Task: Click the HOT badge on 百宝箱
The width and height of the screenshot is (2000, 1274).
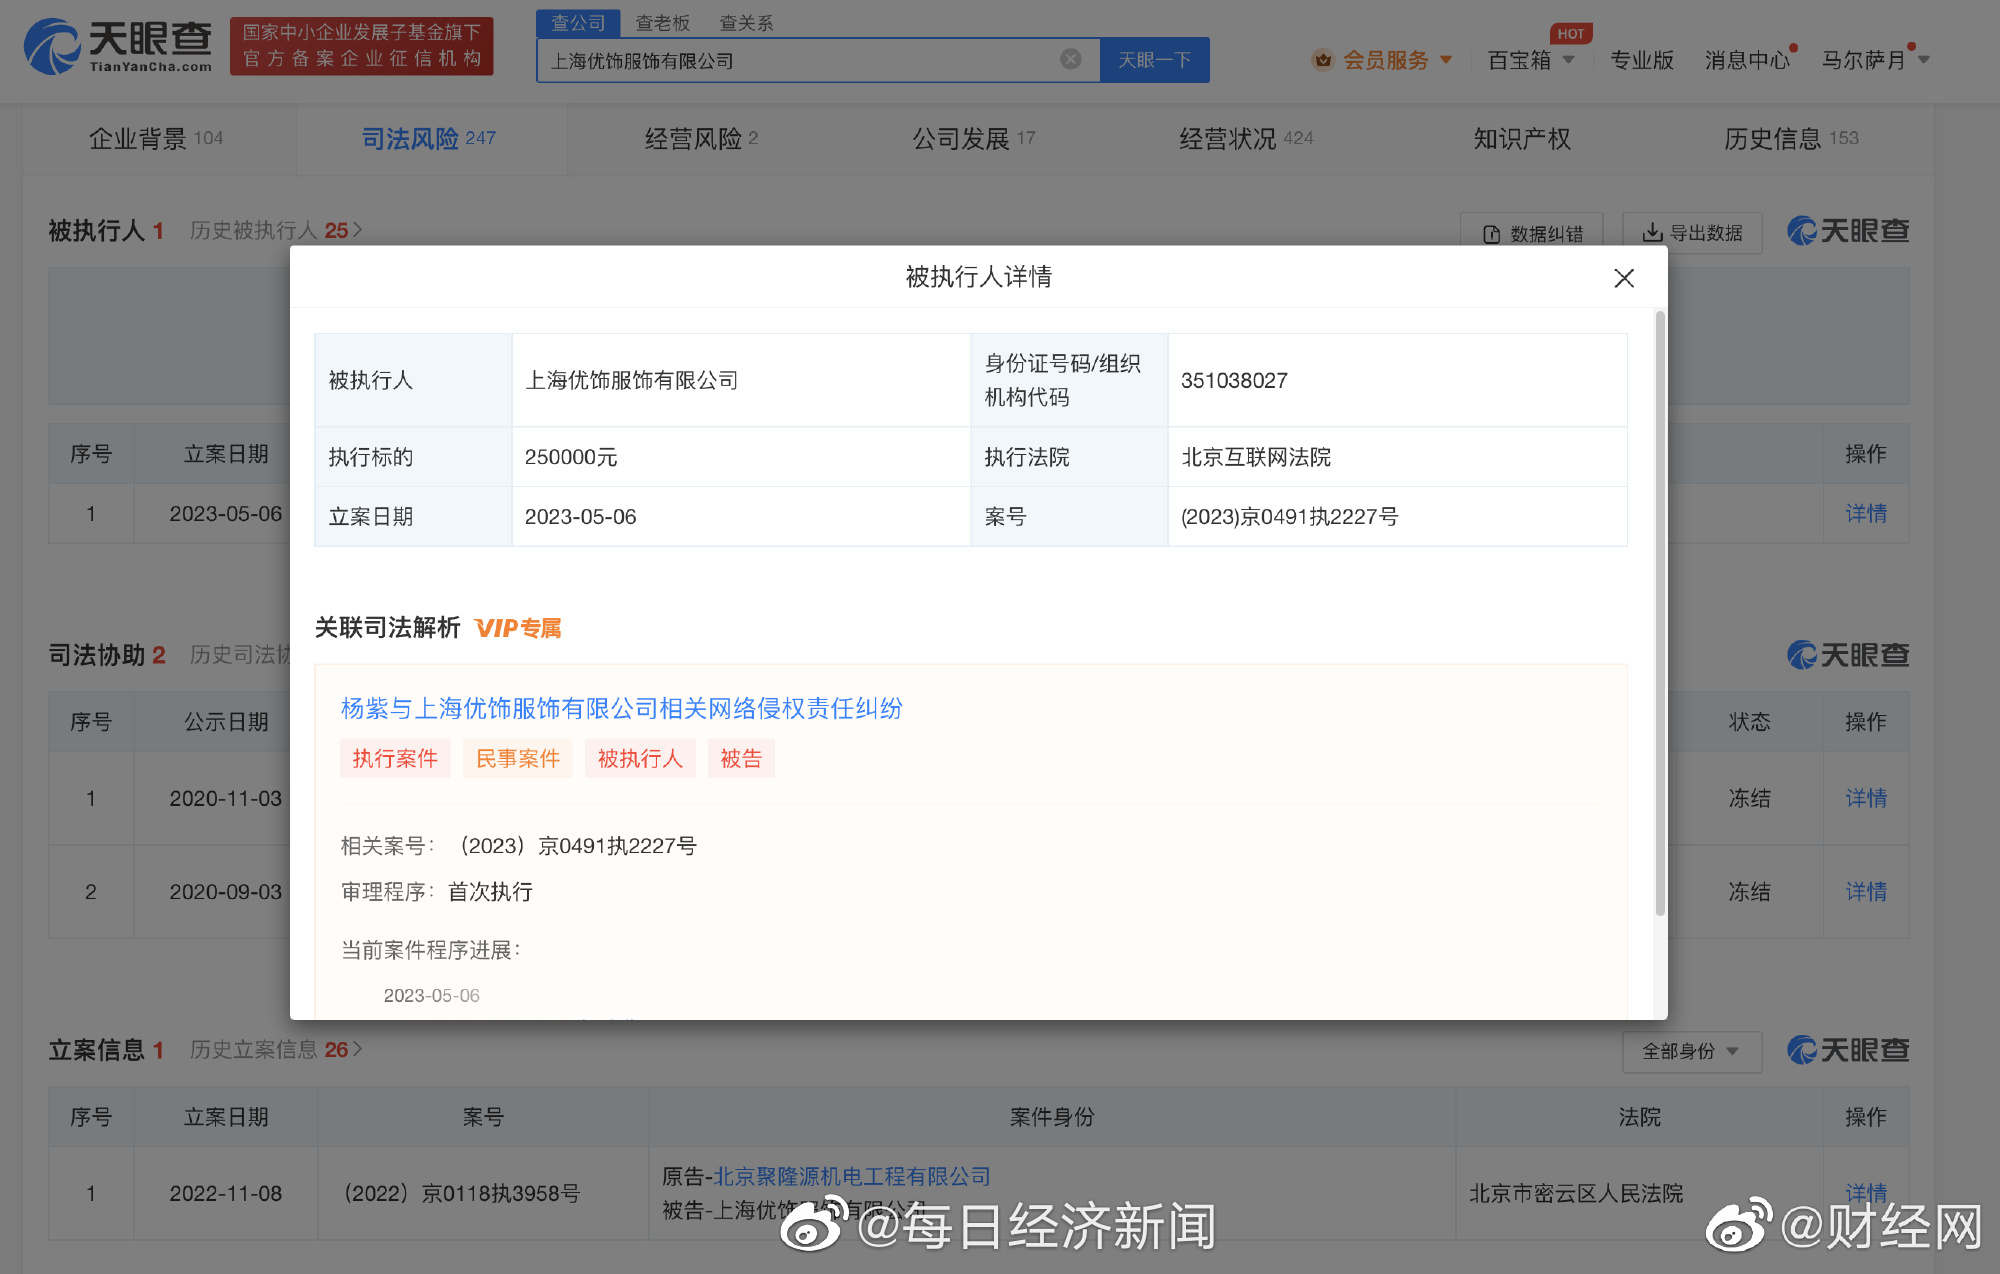Action: 1570,34
